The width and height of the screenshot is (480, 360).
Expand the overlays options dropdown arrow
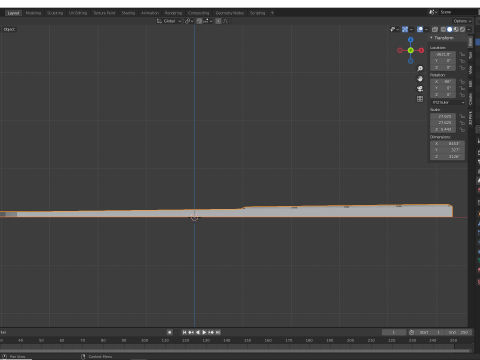pyautogui.click(x=426, y=29)
